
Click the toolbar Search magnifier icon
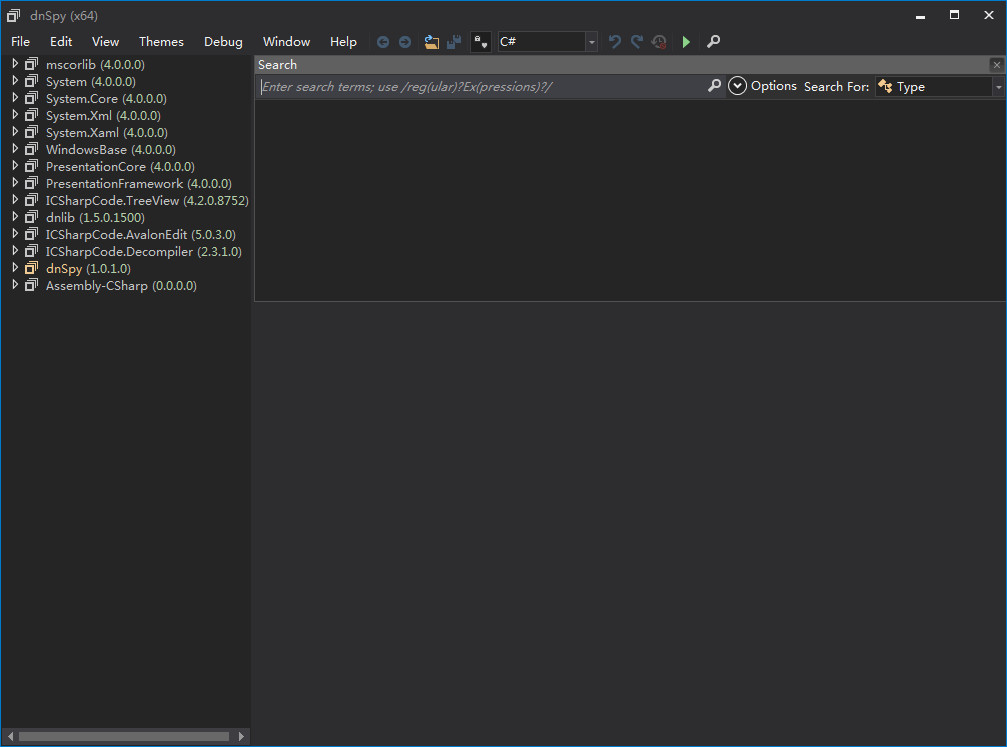[714, 42]
